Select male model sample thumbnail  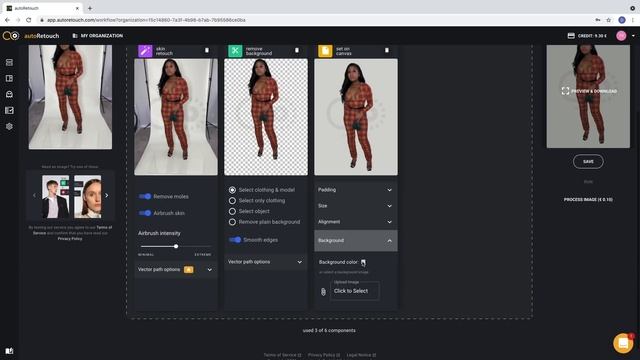click(x=56, y=197)
